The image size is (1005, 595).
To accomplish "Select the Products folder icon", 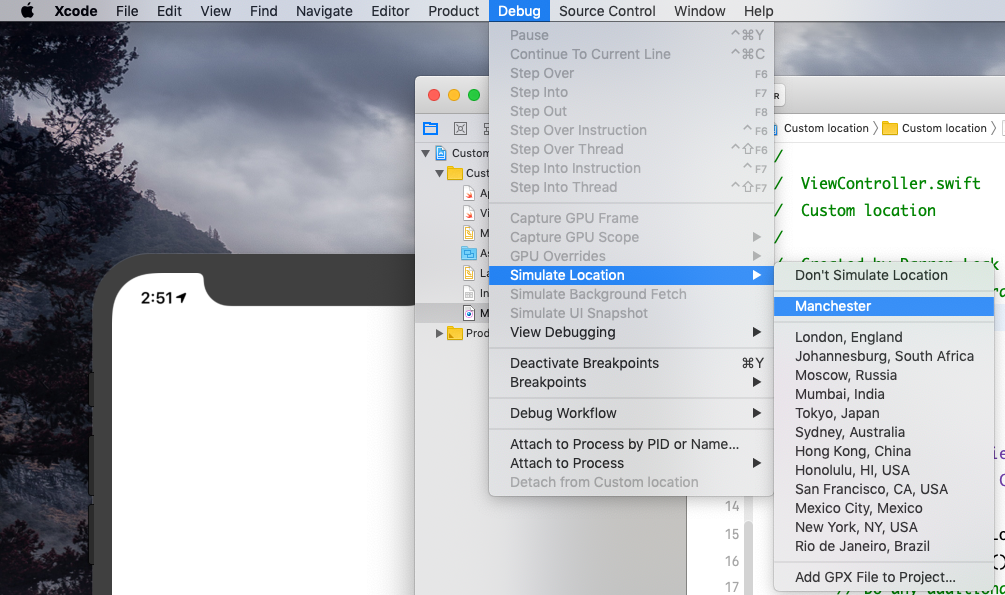I will [455, 333].
